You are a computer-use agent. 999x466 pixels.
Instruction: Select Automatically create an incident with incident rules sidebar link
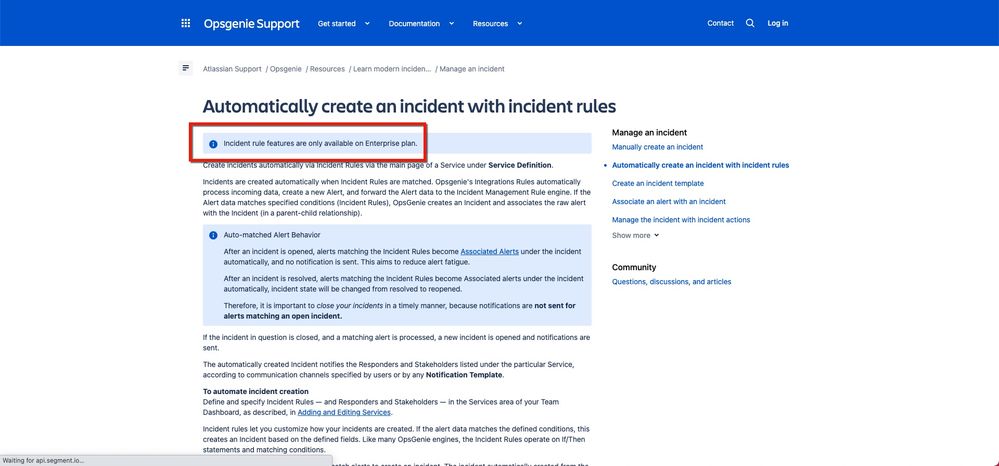tap(700, 165)
